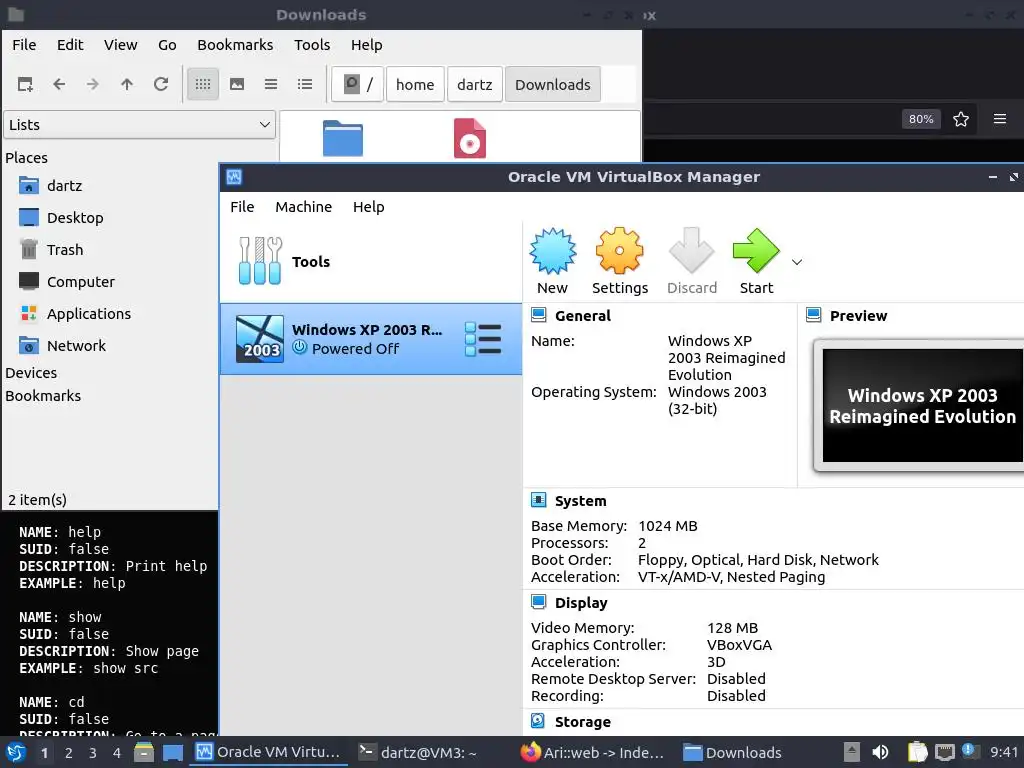Click the volume tray icon
Screen dimensions: 1024x768
880,752
